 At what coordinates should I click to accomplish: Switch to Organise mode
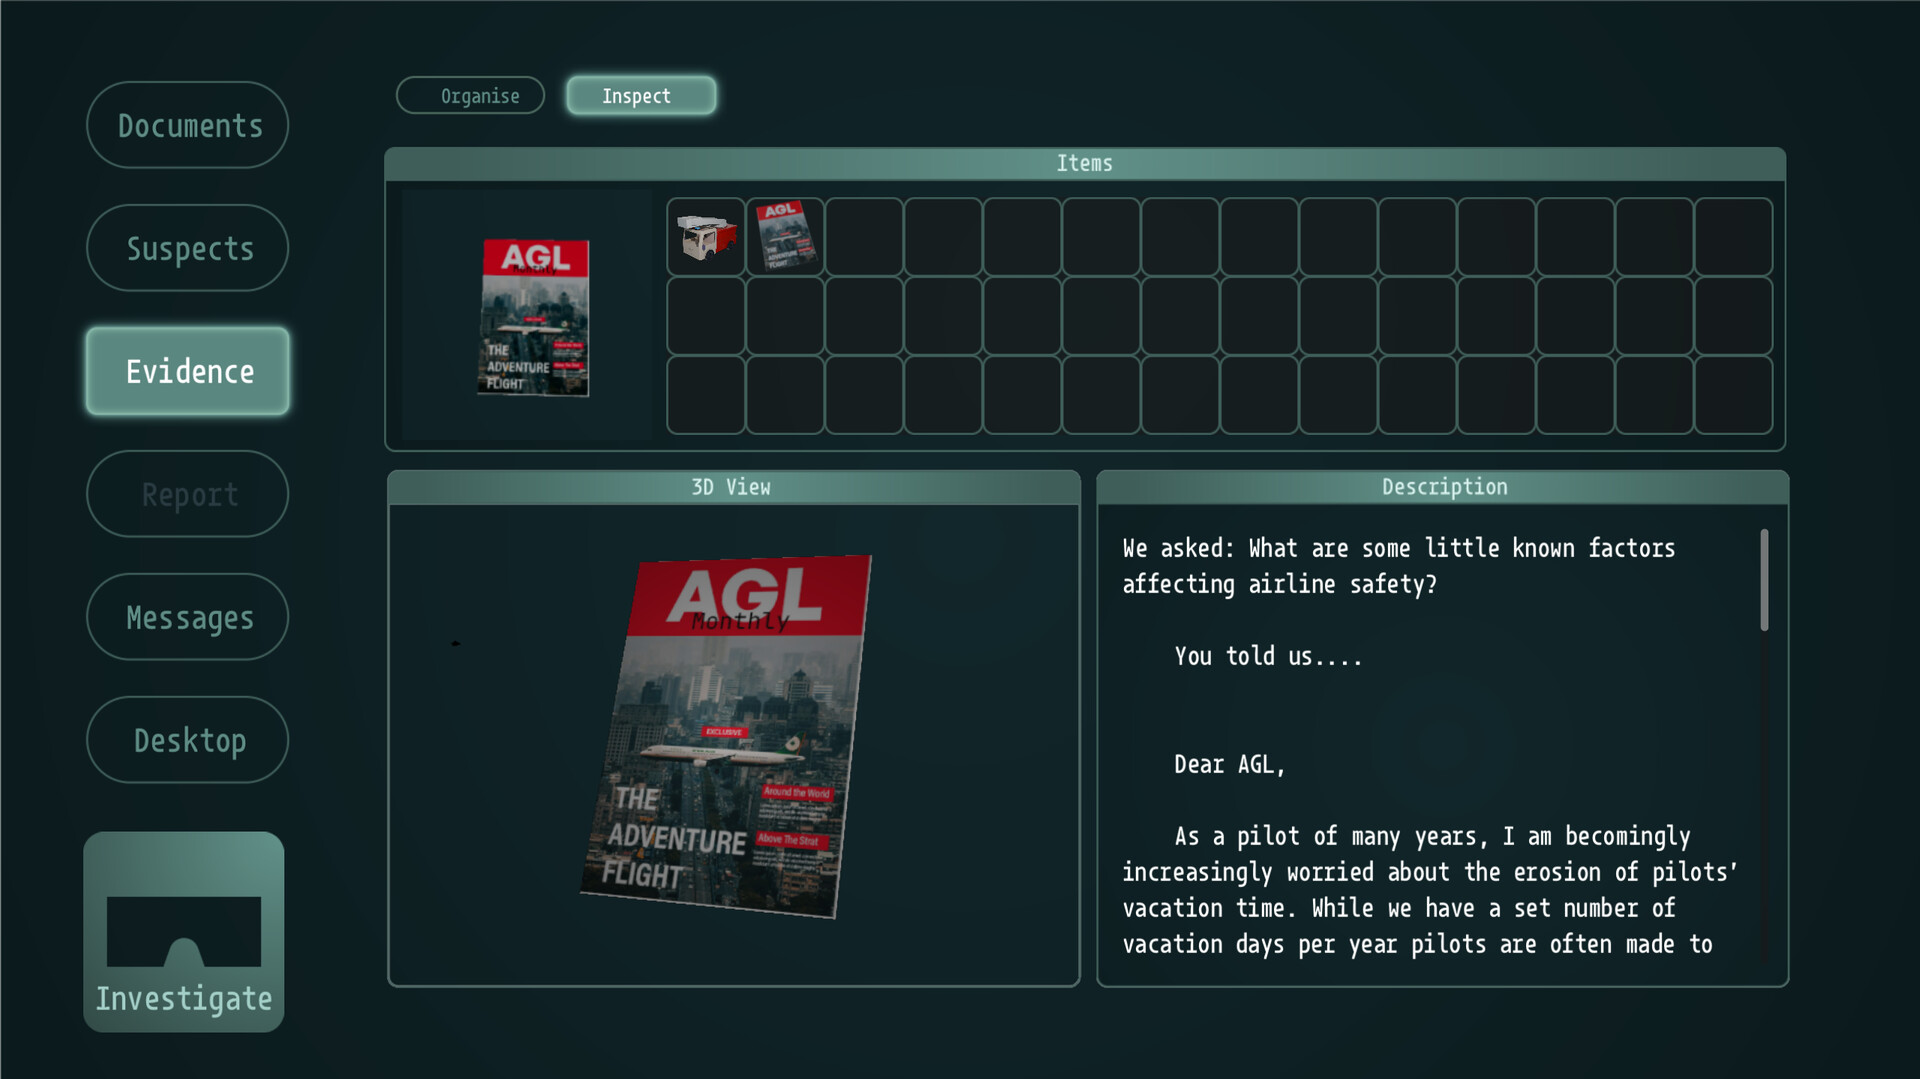[470, 96]
